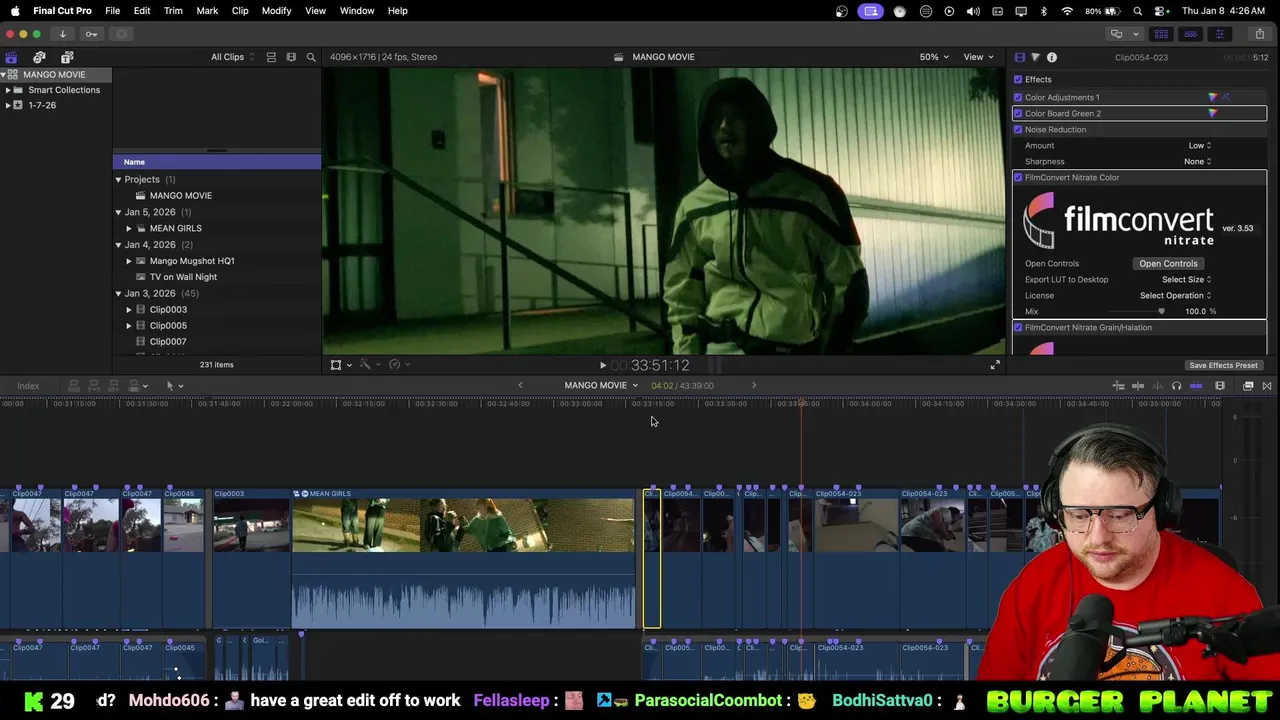Show the Libraries sidebar clapper icon
The width and height of the screenshot is (1280, 720).
click(11, 57)
